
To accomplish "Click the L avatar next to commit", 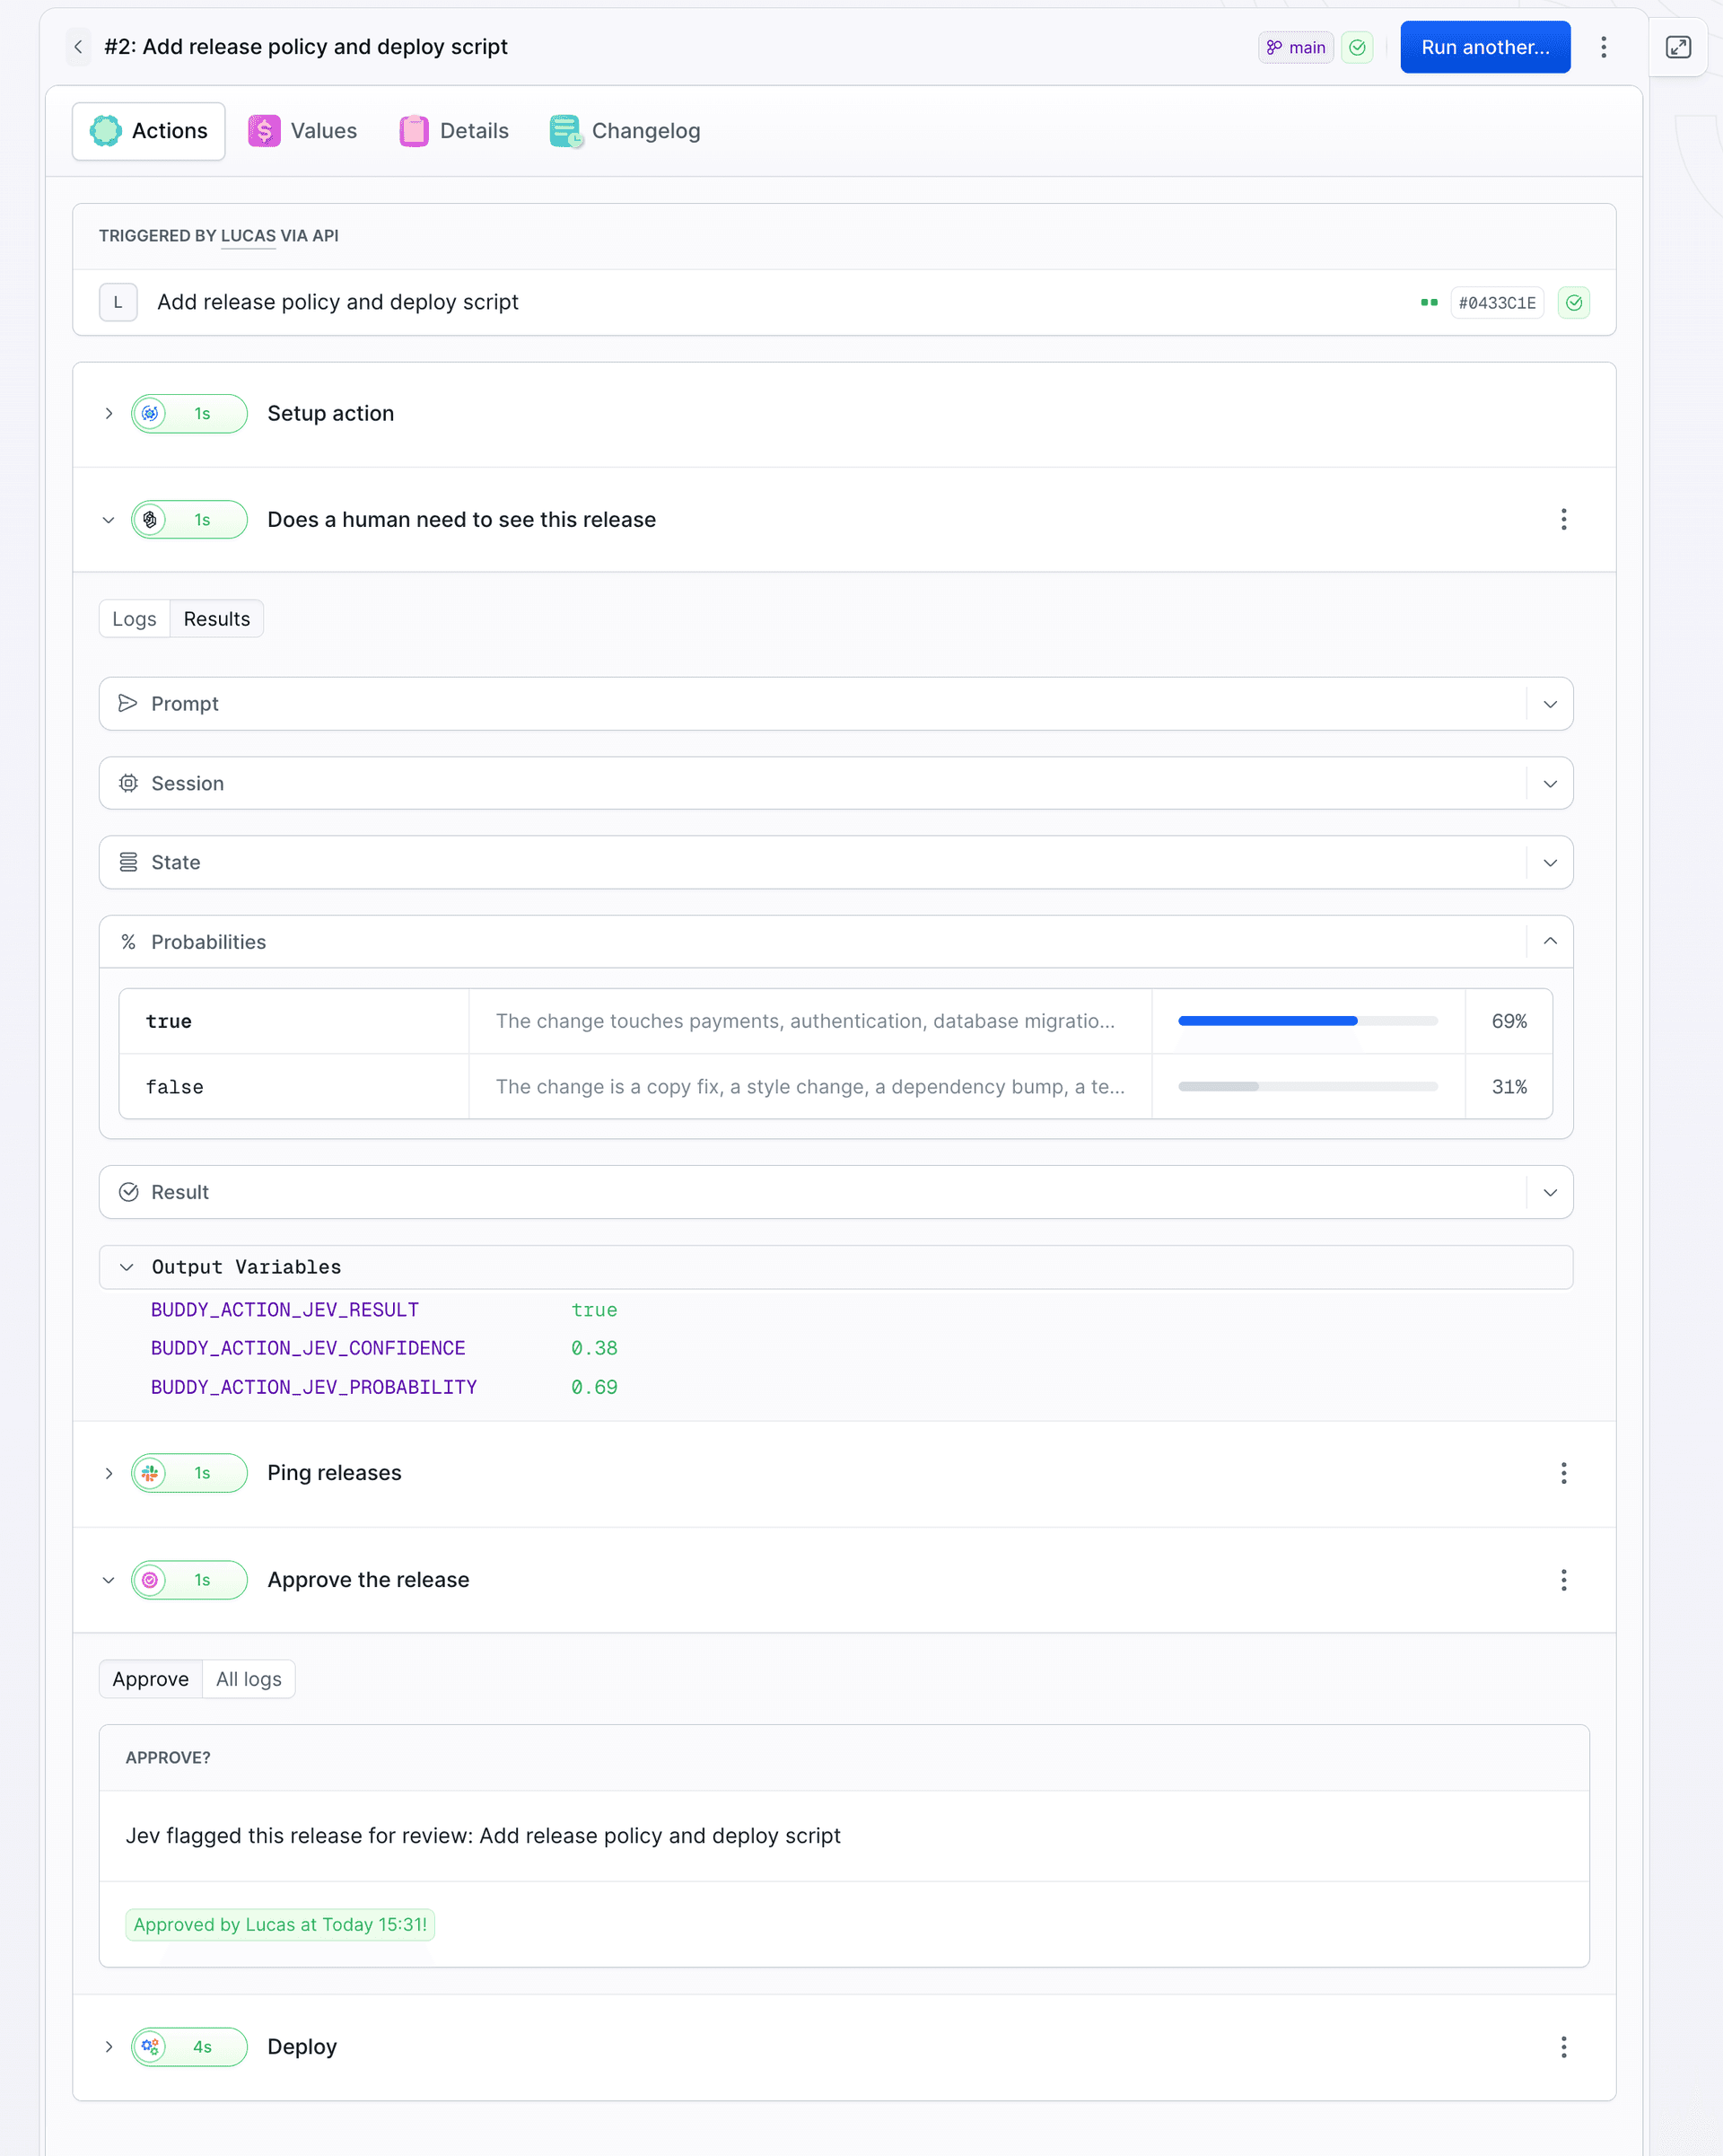I will coord(118,302).
